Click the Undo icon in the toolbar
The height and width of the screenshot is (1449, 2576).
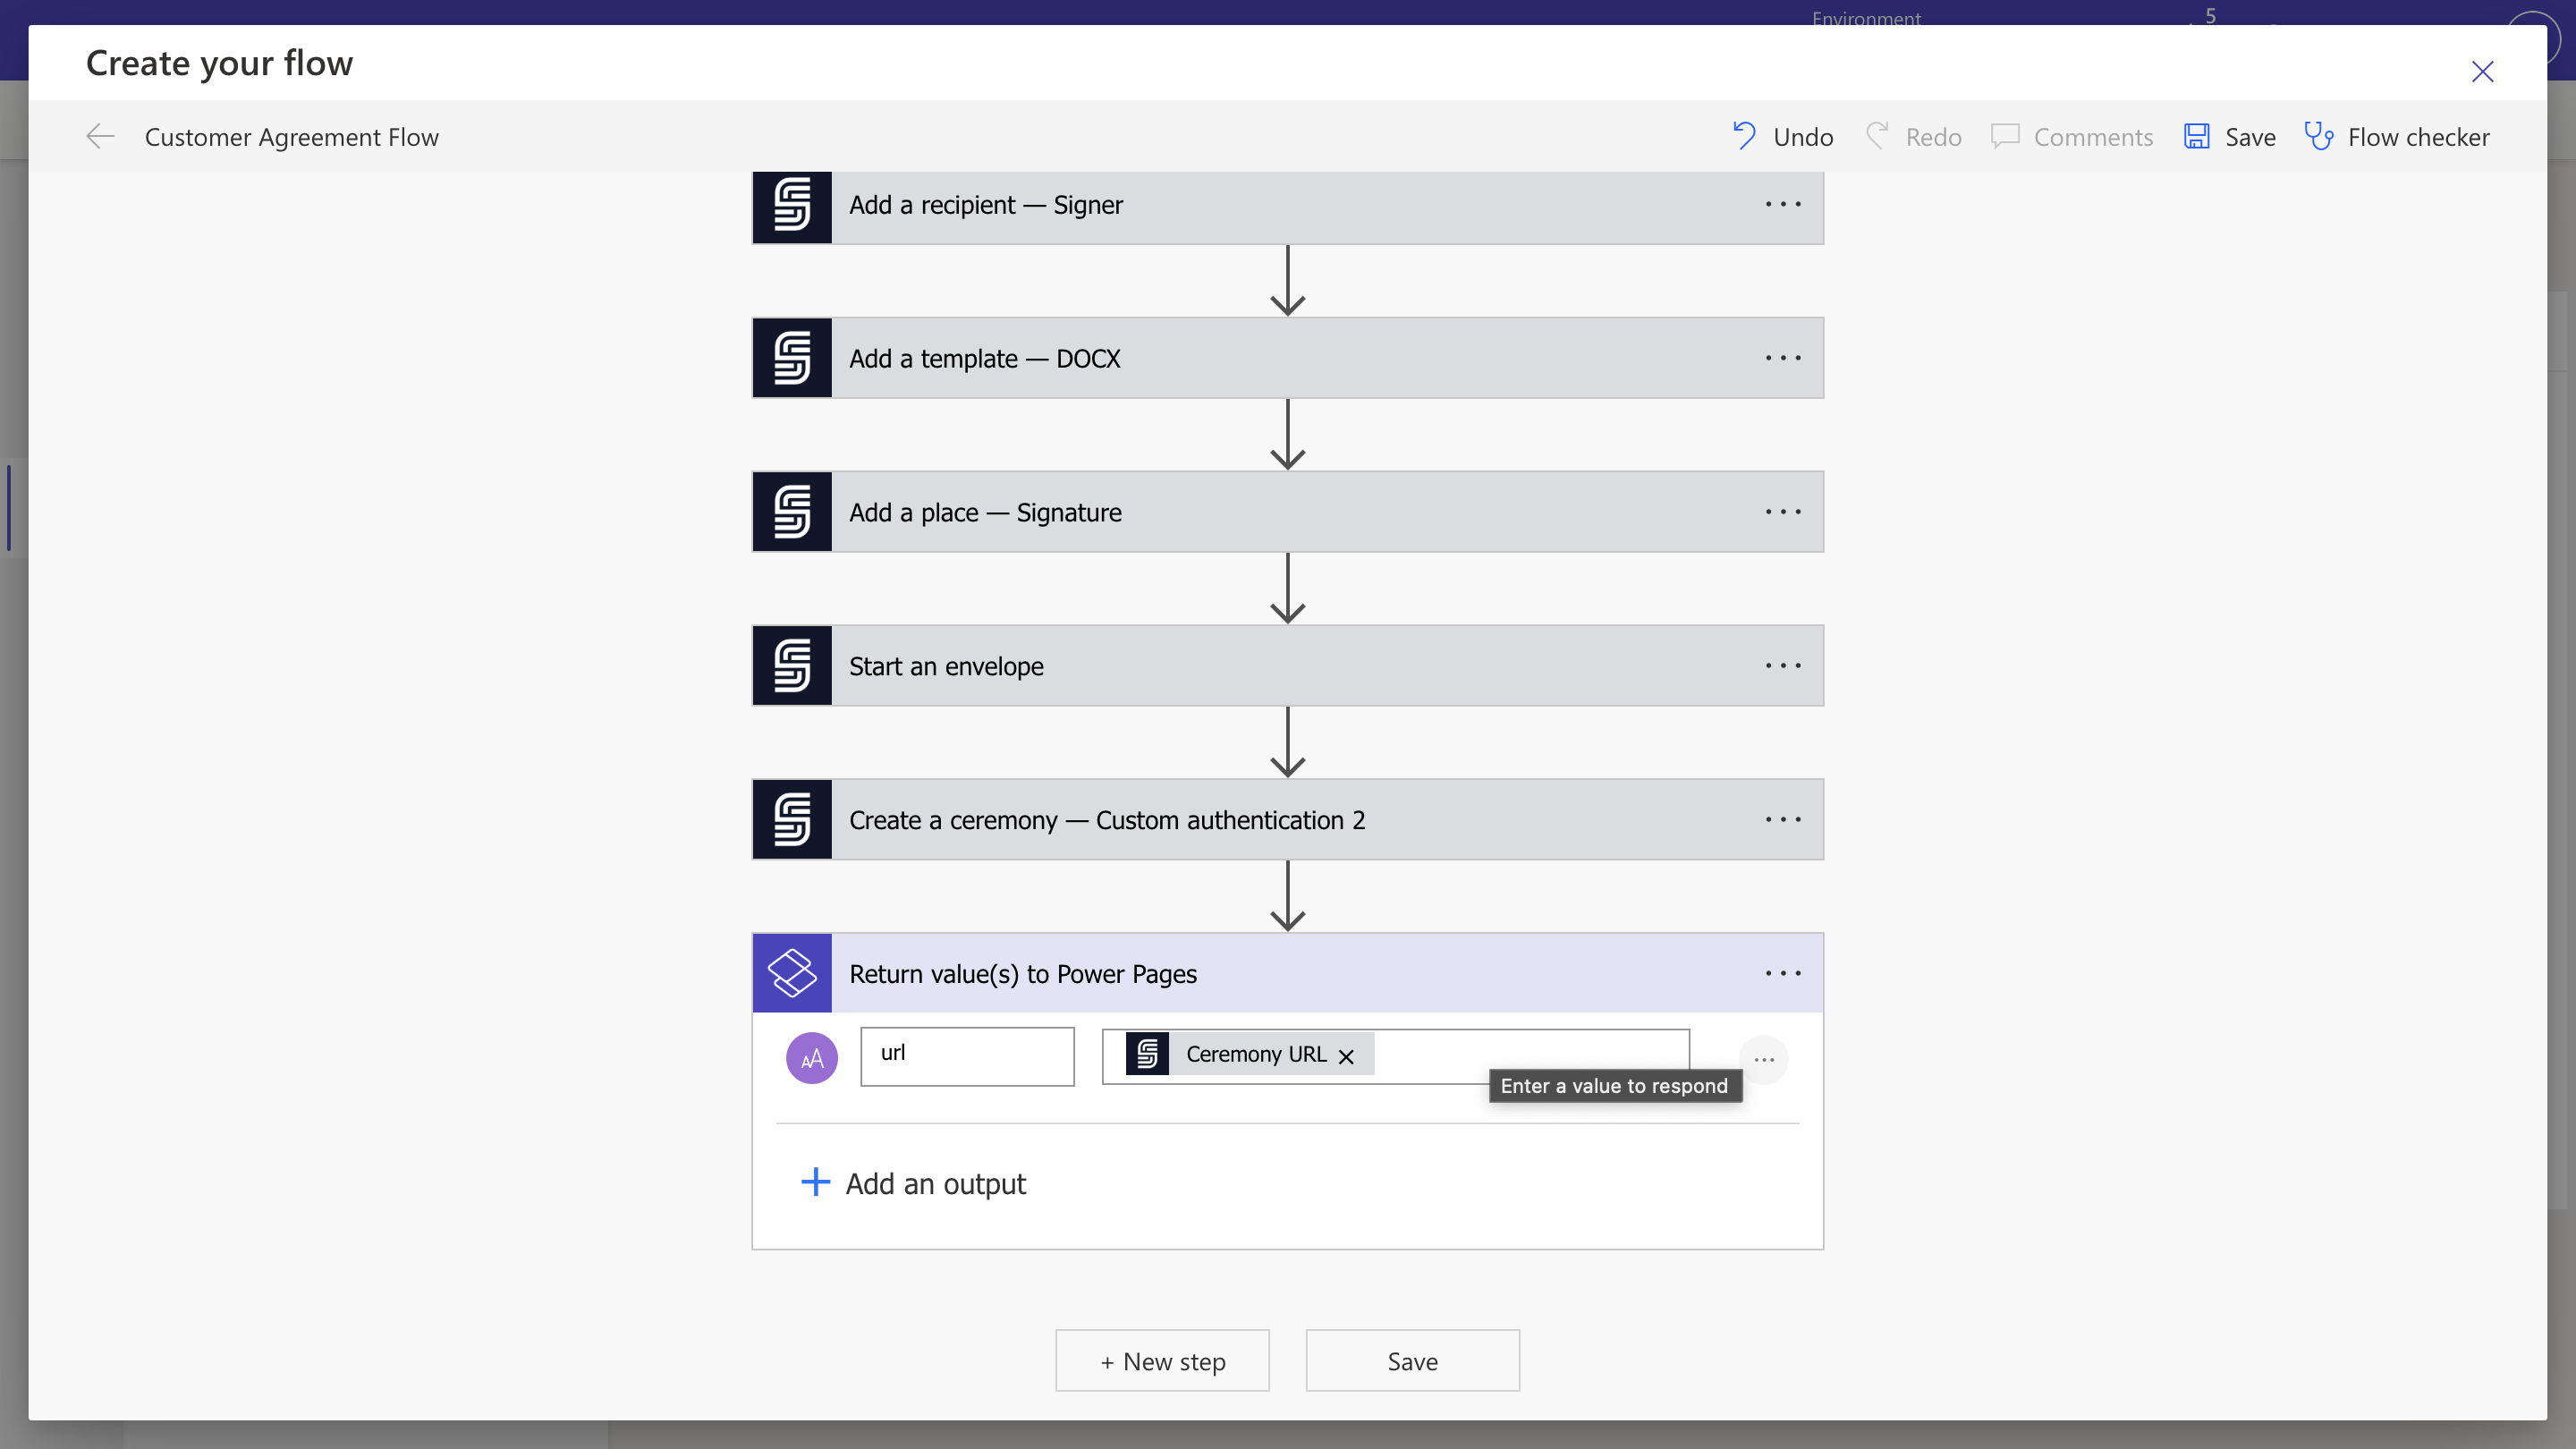pyautogui.click(x=1744, y=136)
